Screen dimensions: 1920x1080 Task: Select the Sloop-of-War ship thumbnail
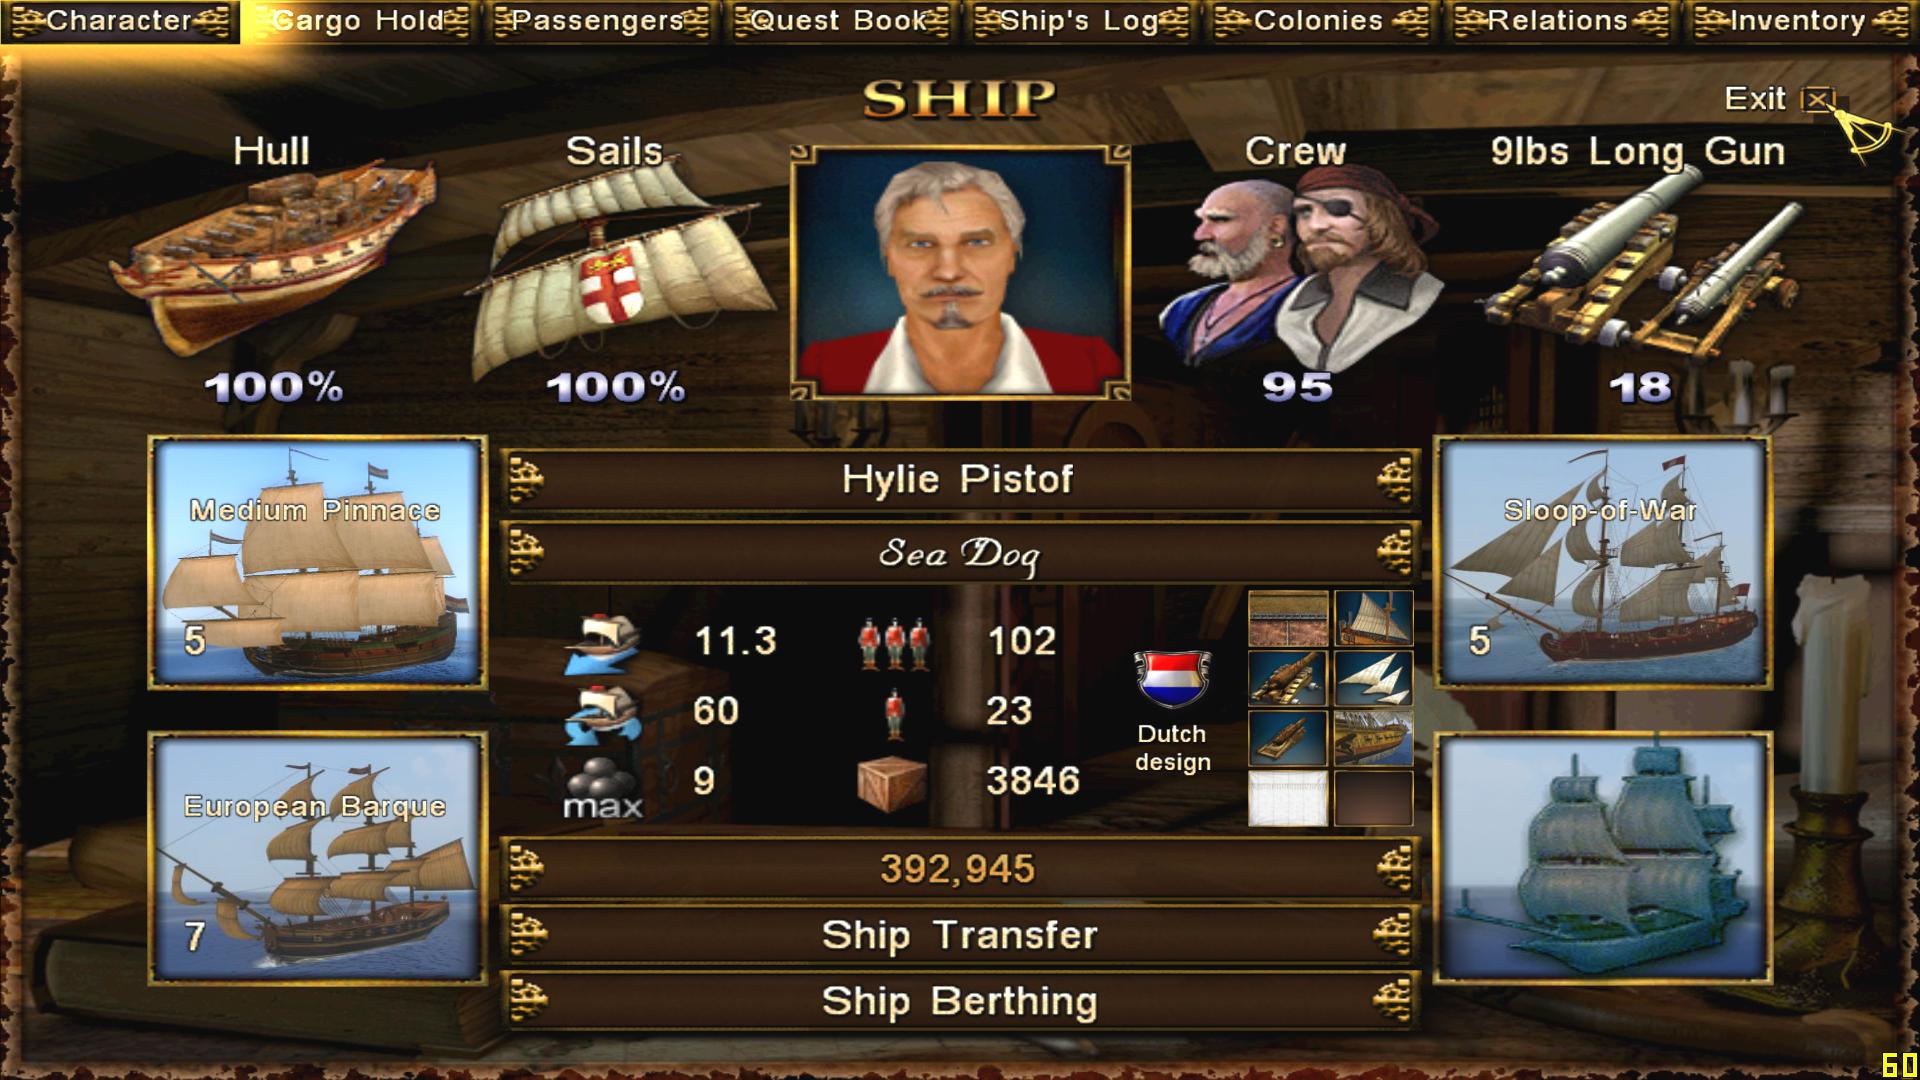[x=1602, y=562]
